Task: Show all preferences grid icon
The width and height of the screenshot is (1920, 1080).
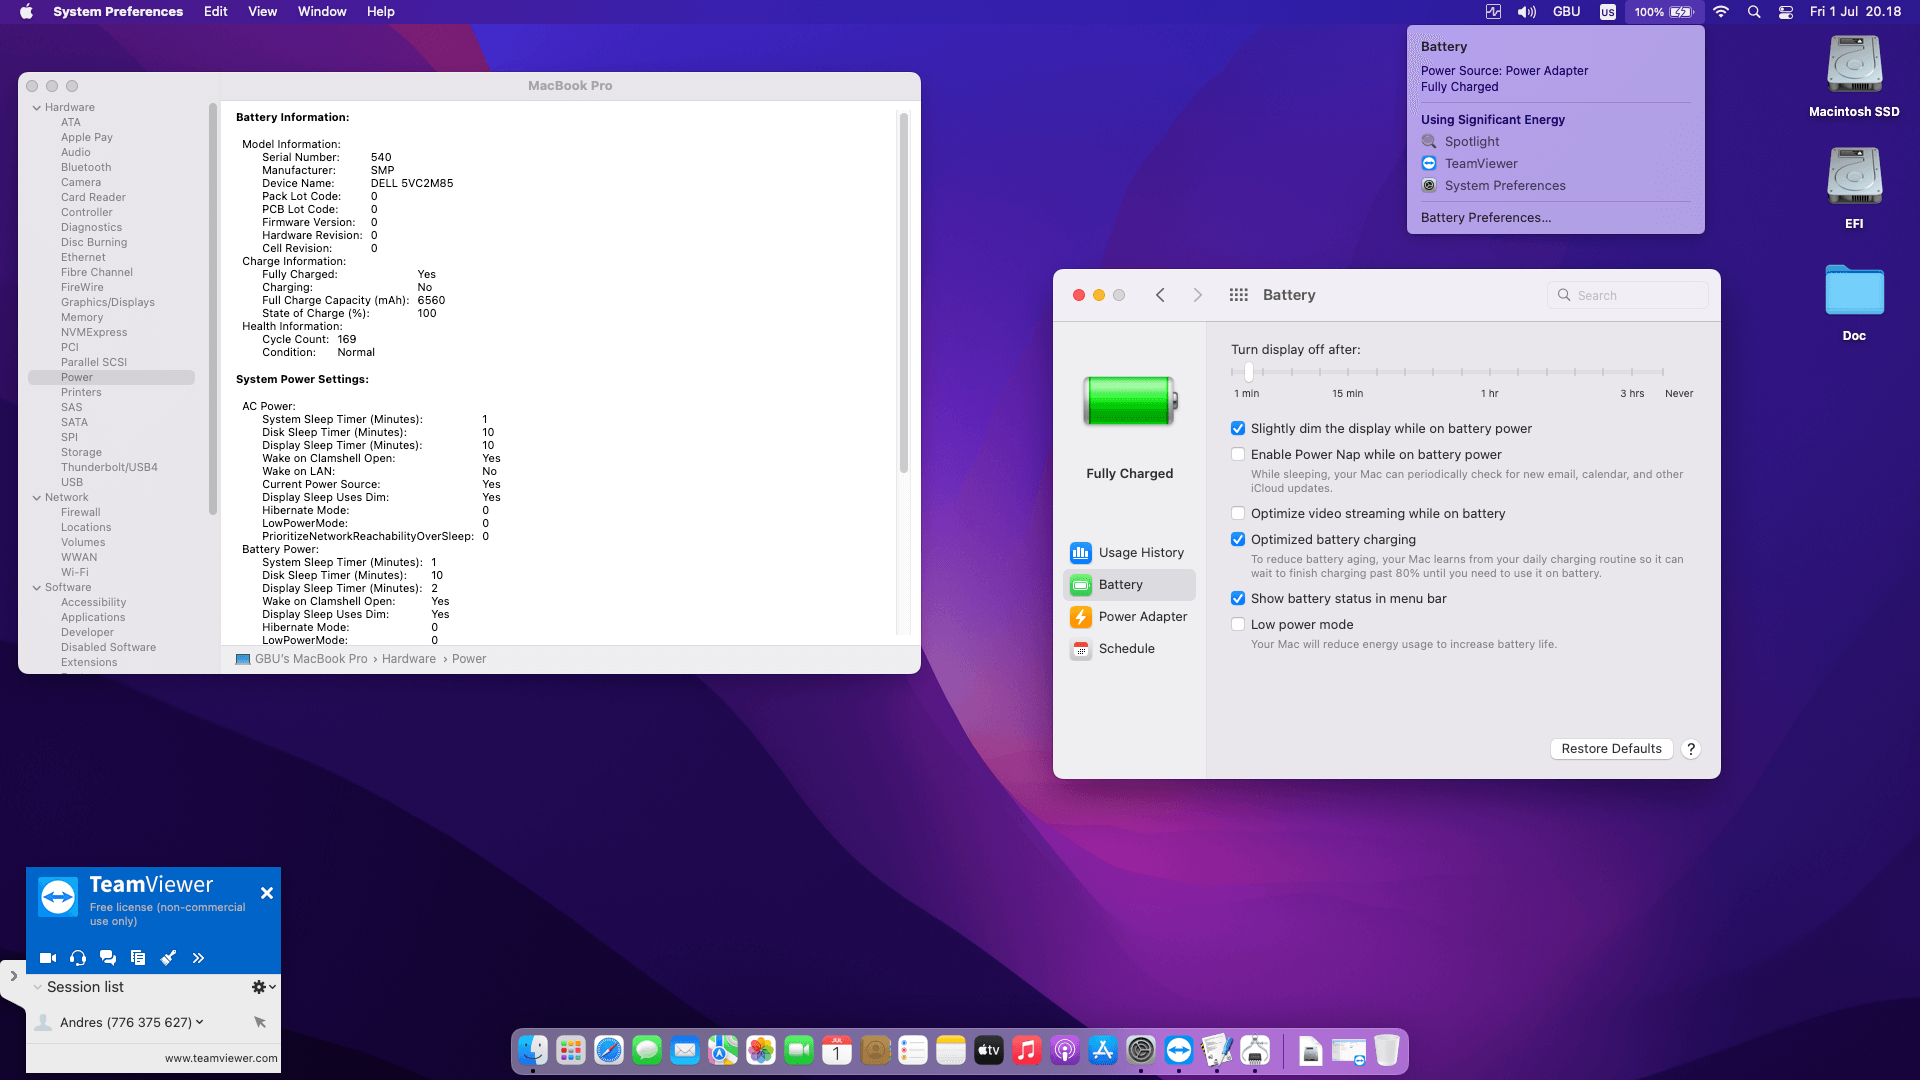Action: coord(1238,295)
